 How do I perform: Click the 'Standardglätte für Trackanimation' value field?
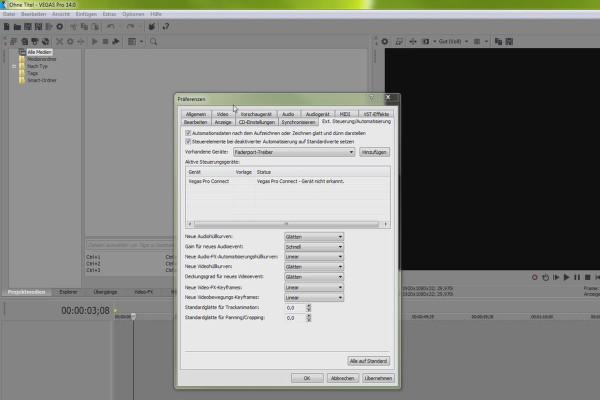click(295, 308)
